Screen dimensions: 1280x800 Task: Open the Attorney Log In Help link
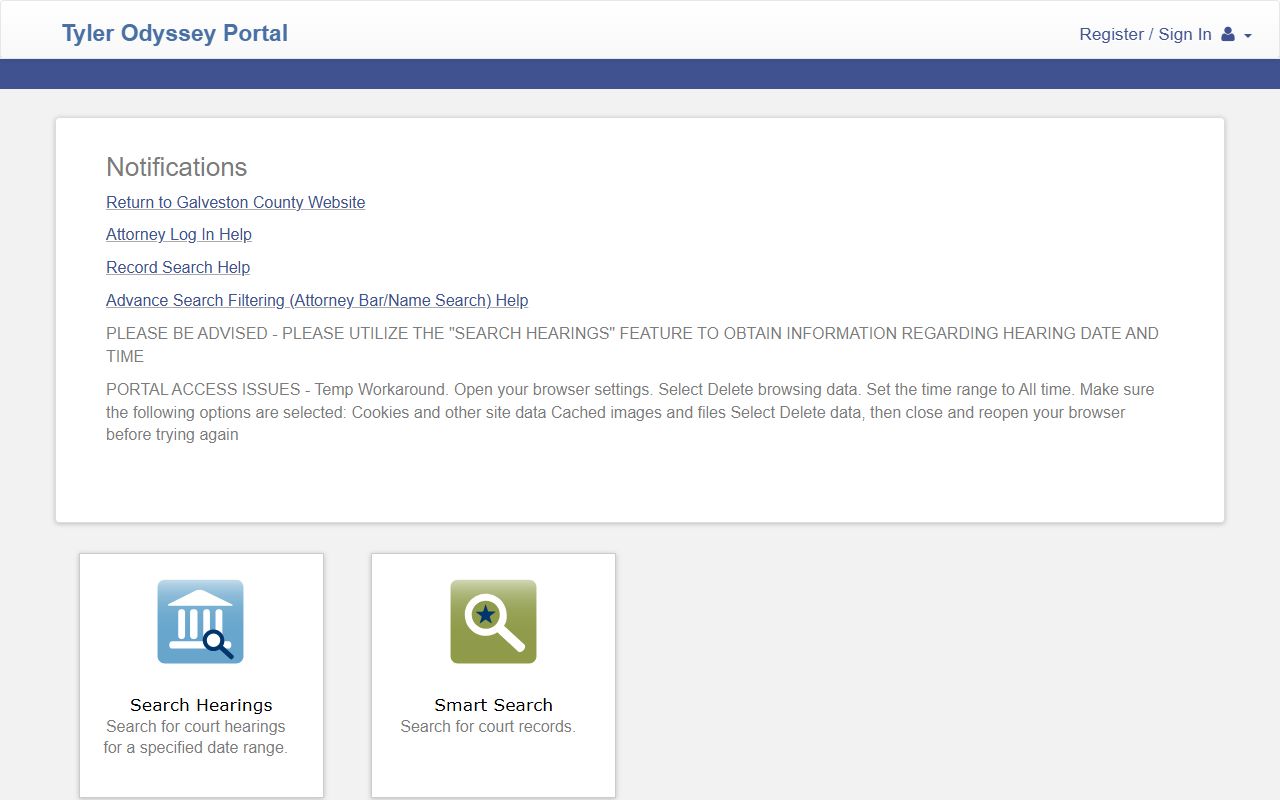point(179,234)
